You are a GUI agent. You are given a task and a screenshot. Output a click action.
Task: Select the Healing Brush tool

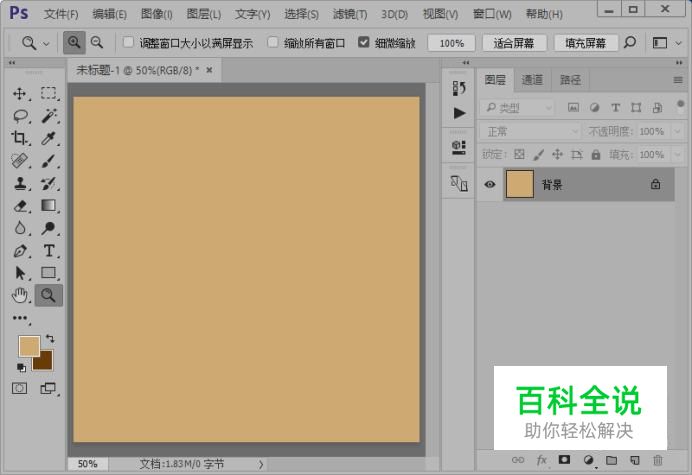point(19,161)
